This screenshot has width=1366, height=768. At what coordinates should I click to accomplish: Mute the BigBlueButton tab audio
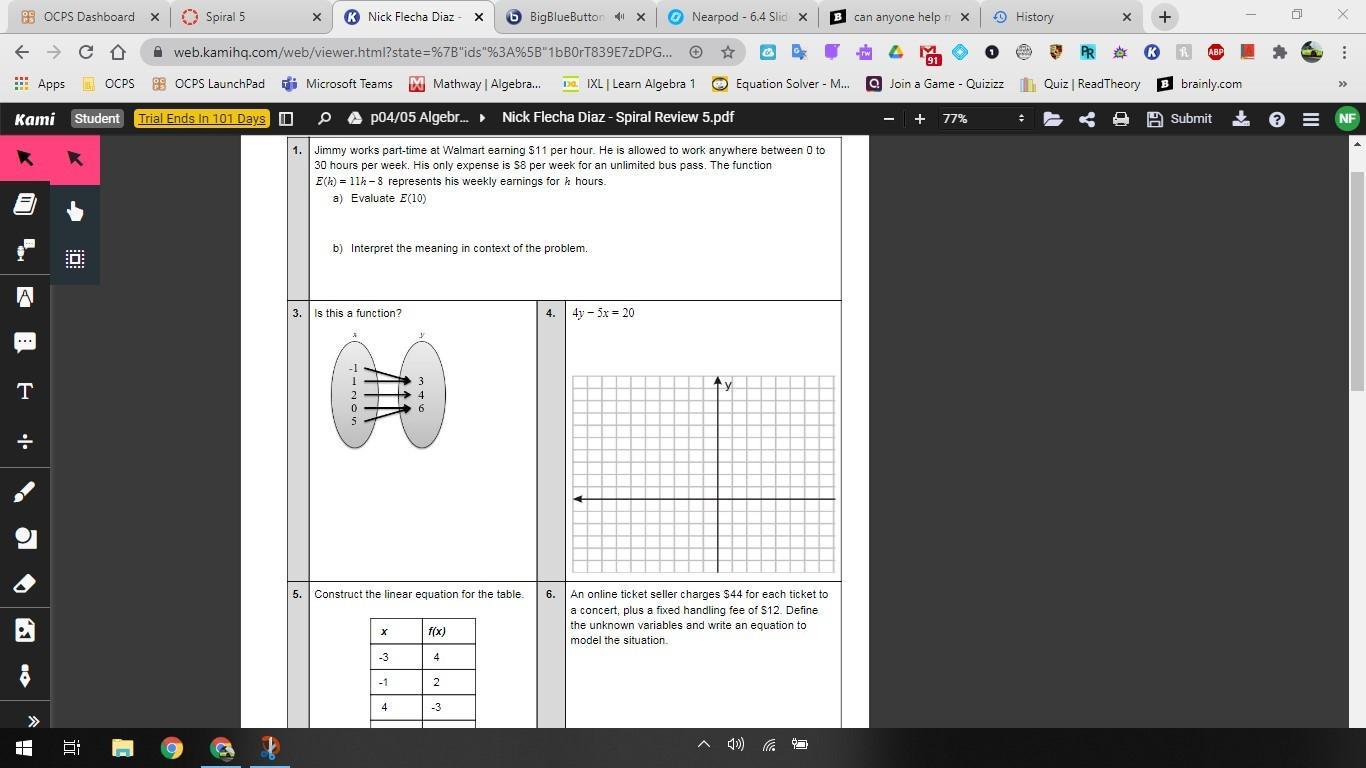tap(620, 17)
